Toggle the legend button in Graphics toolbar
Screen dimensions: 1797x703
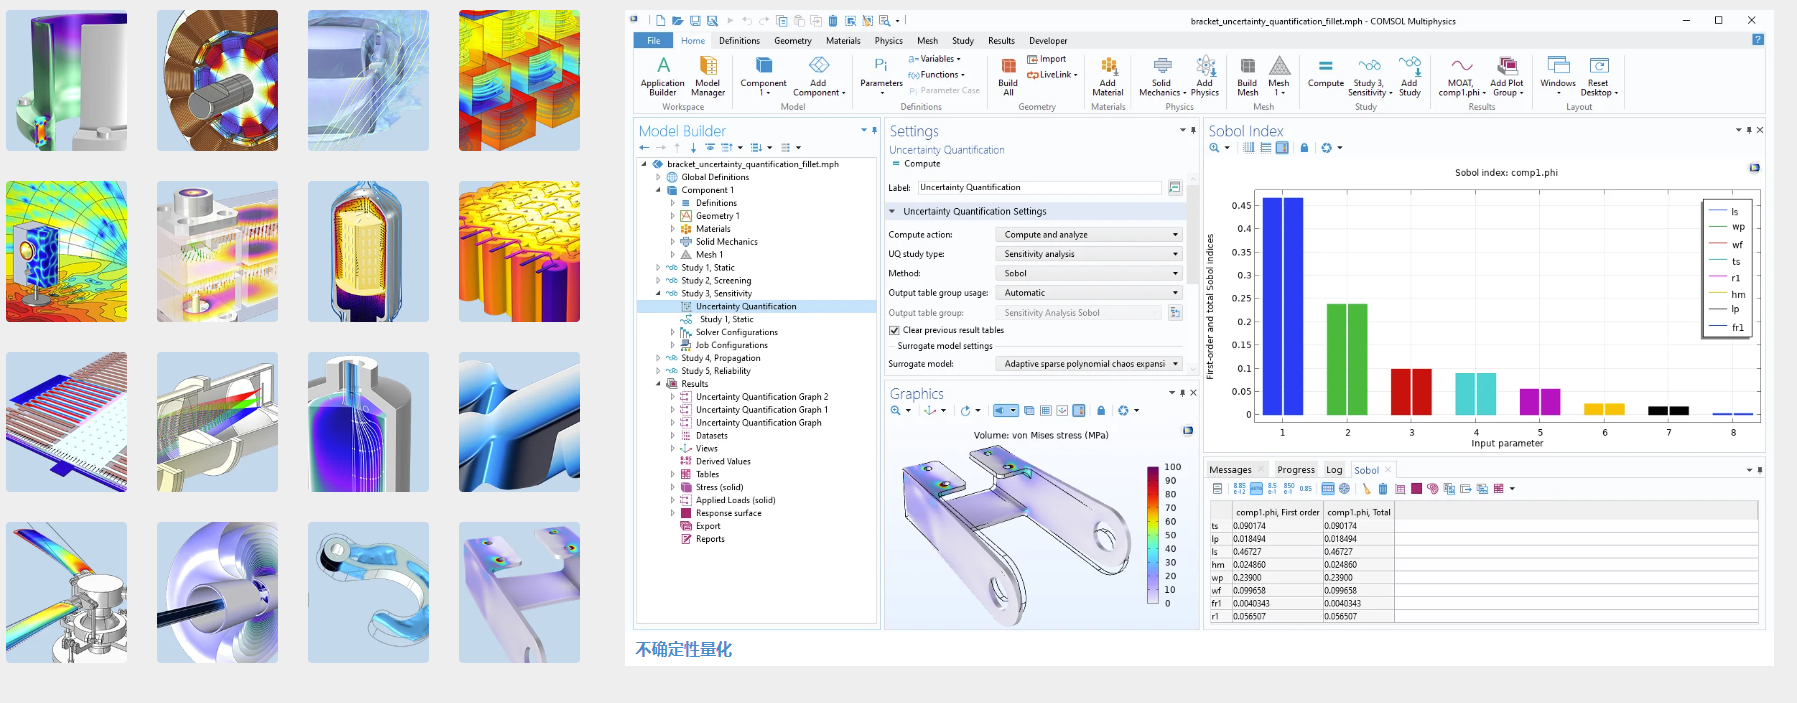click(1078, 411)
